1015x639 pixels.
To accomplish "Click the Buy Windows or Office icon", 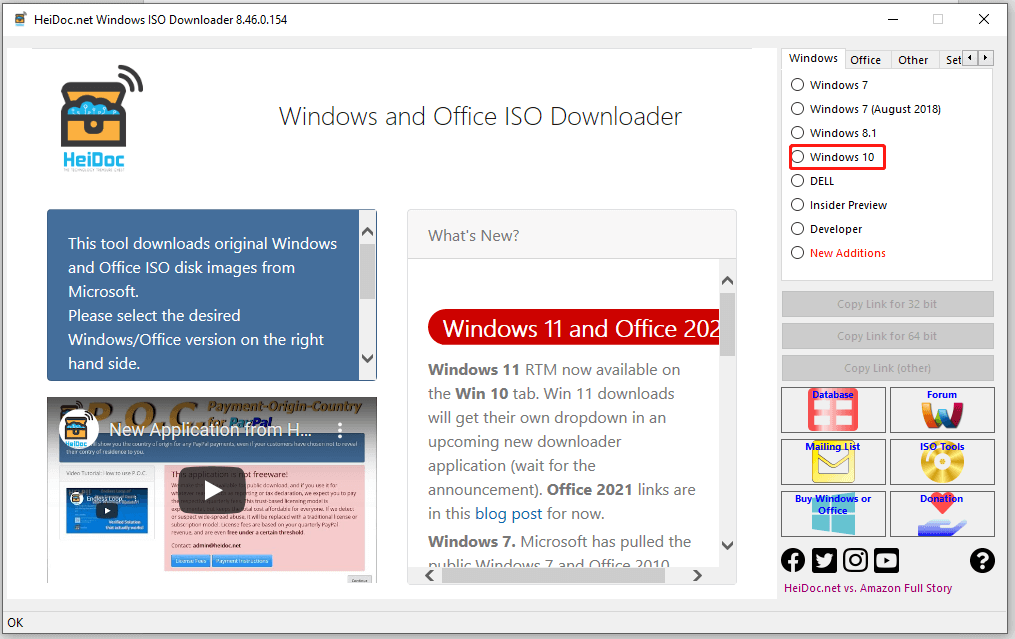I will pos(832,513).
